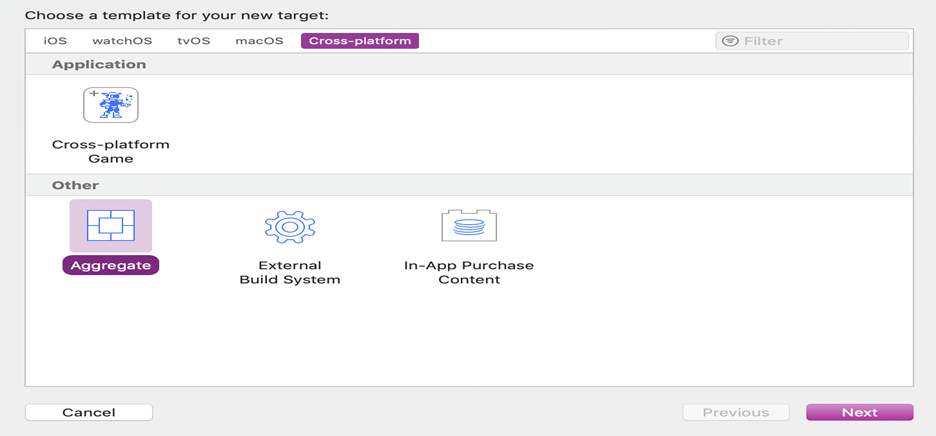Image resolution: width=936 pixels, height=436 pixels.
Task: Switch to the iOS tab
Action: [55, 41]
